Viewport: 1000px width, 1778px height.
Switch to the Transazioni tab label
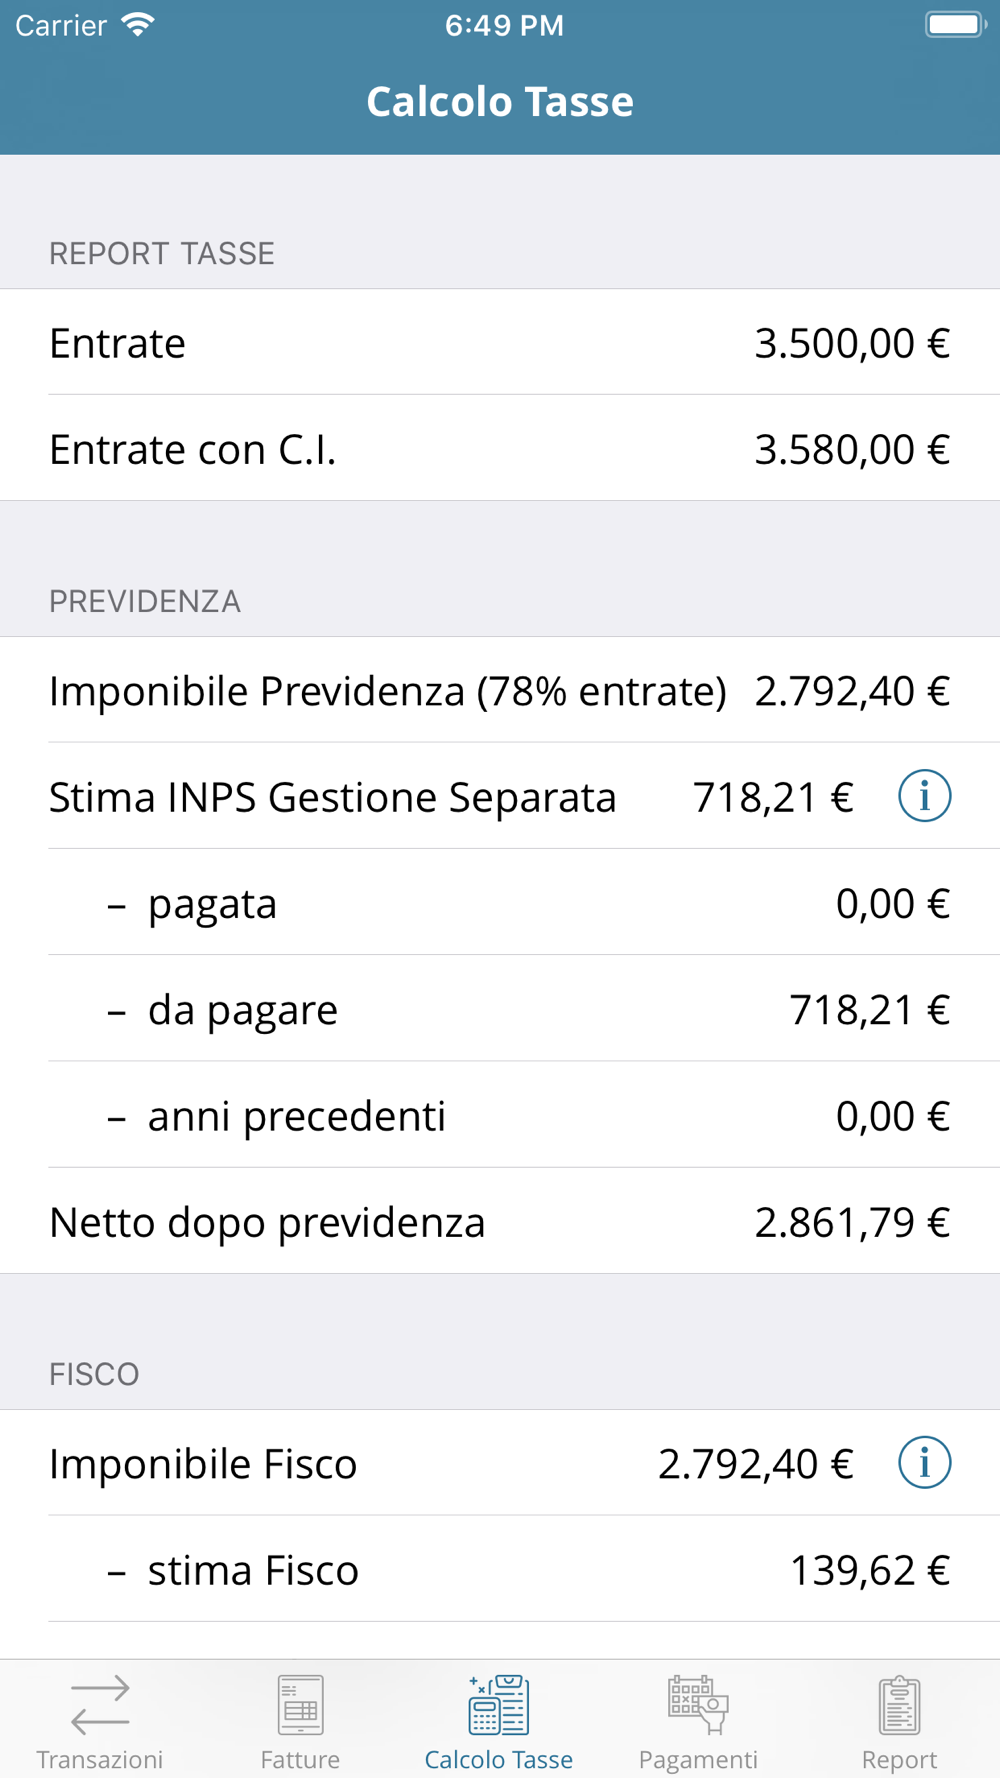[x=100, y=1759]
